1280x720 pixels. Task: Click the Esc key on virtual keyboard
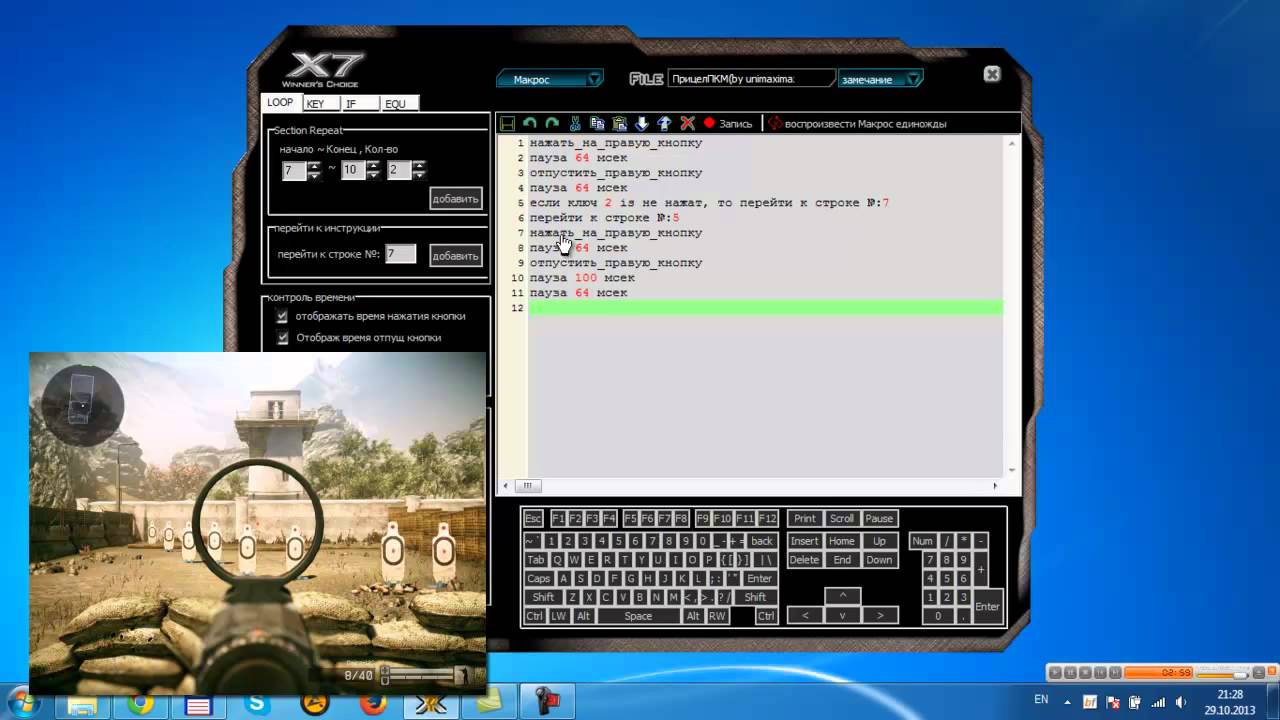click(533, 518)
